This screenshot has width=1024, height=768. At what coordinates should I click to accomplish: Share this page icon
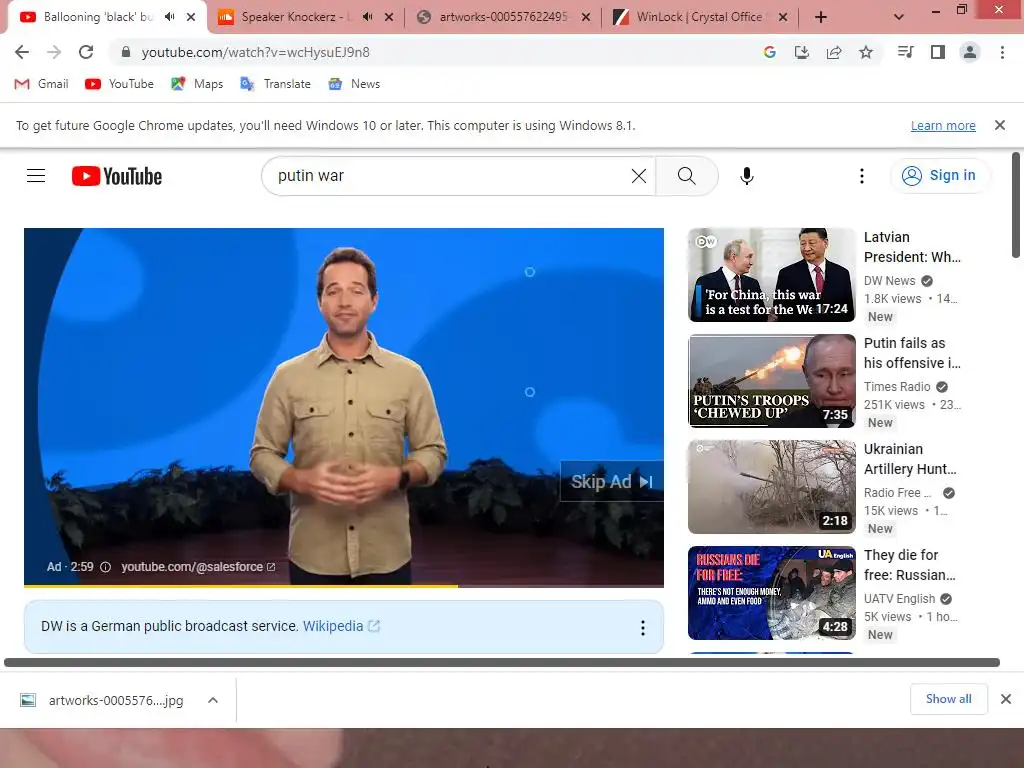pos(834,52)
